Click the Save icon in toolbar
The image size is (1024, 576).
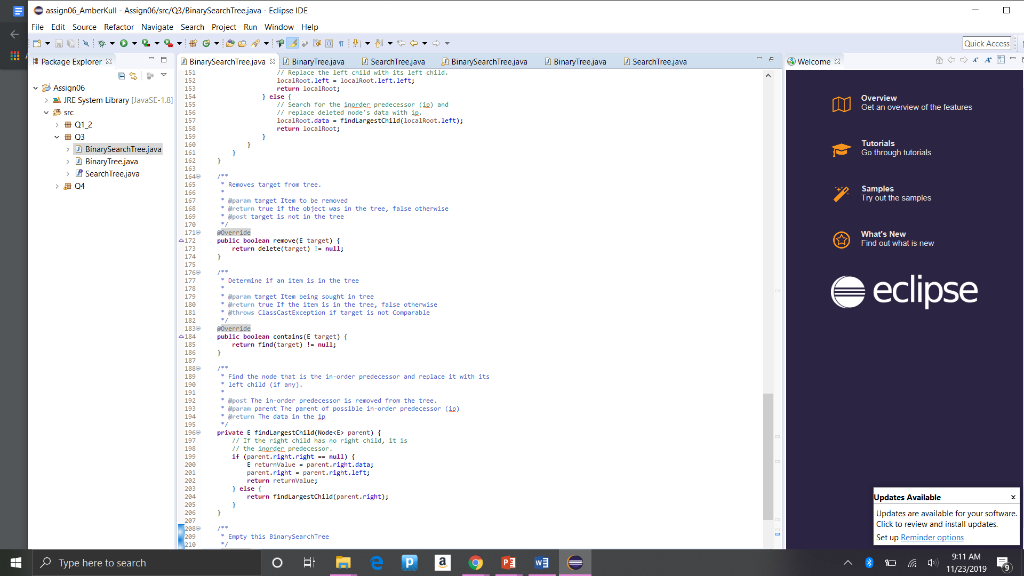(59, 43)
